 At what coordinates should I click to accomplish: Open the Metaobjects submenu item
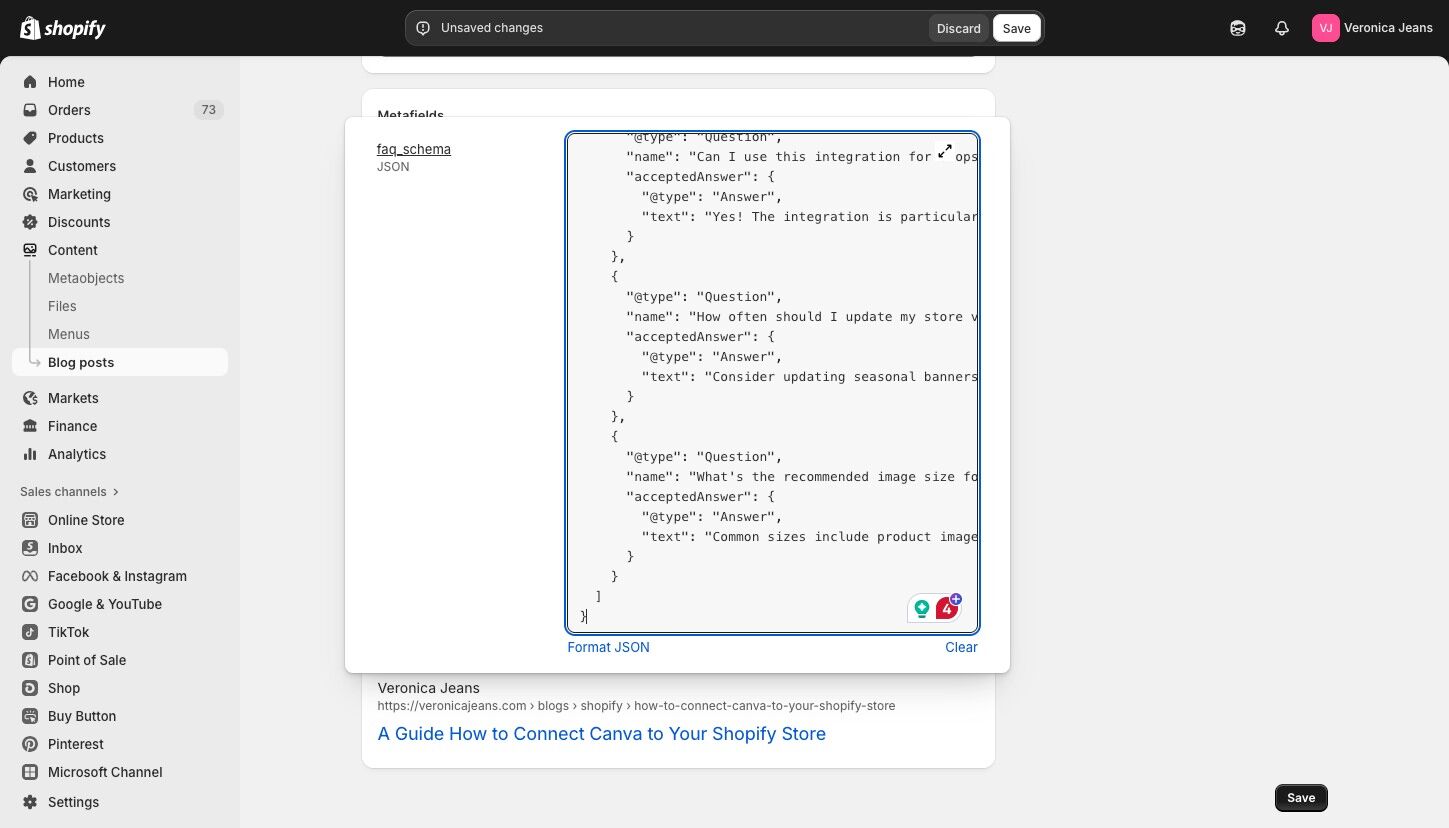(x=86, y=278)
